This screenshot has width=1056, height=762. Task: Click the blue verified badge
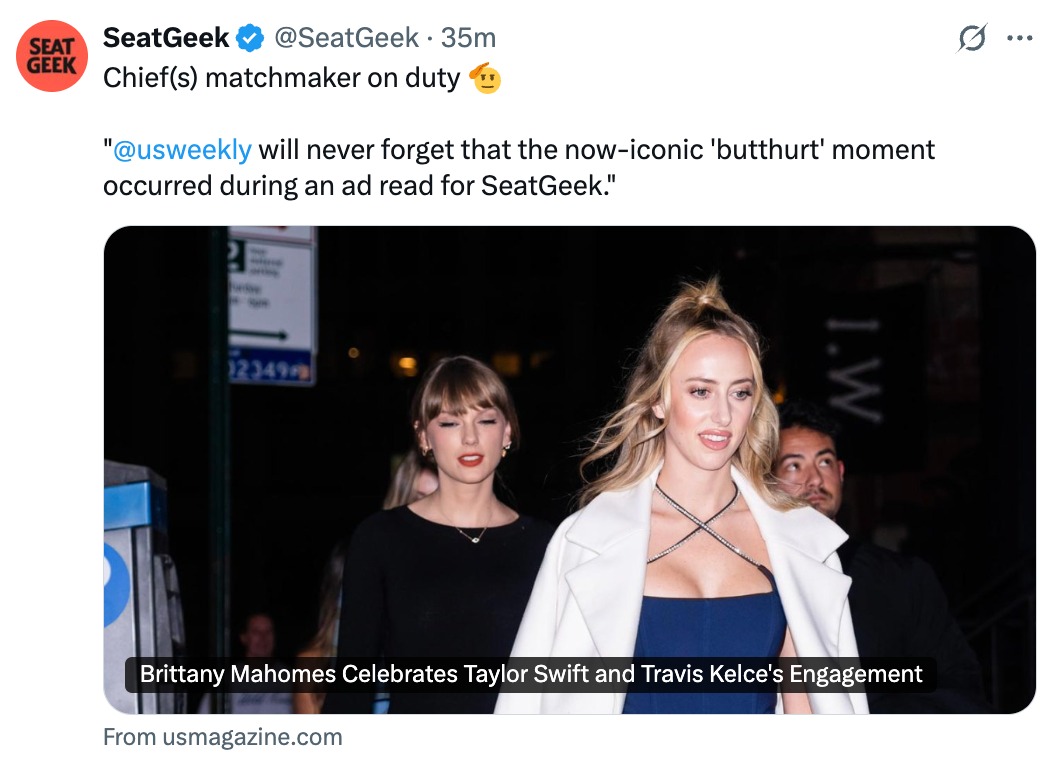tap(250, 39)
